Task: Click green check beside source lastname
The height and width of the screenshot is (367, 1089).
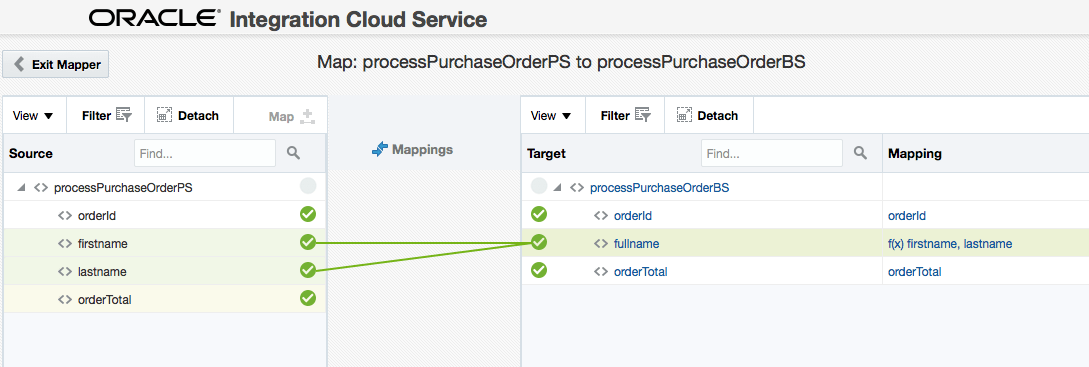Action: pyautogui.click(x=308, y=270)
